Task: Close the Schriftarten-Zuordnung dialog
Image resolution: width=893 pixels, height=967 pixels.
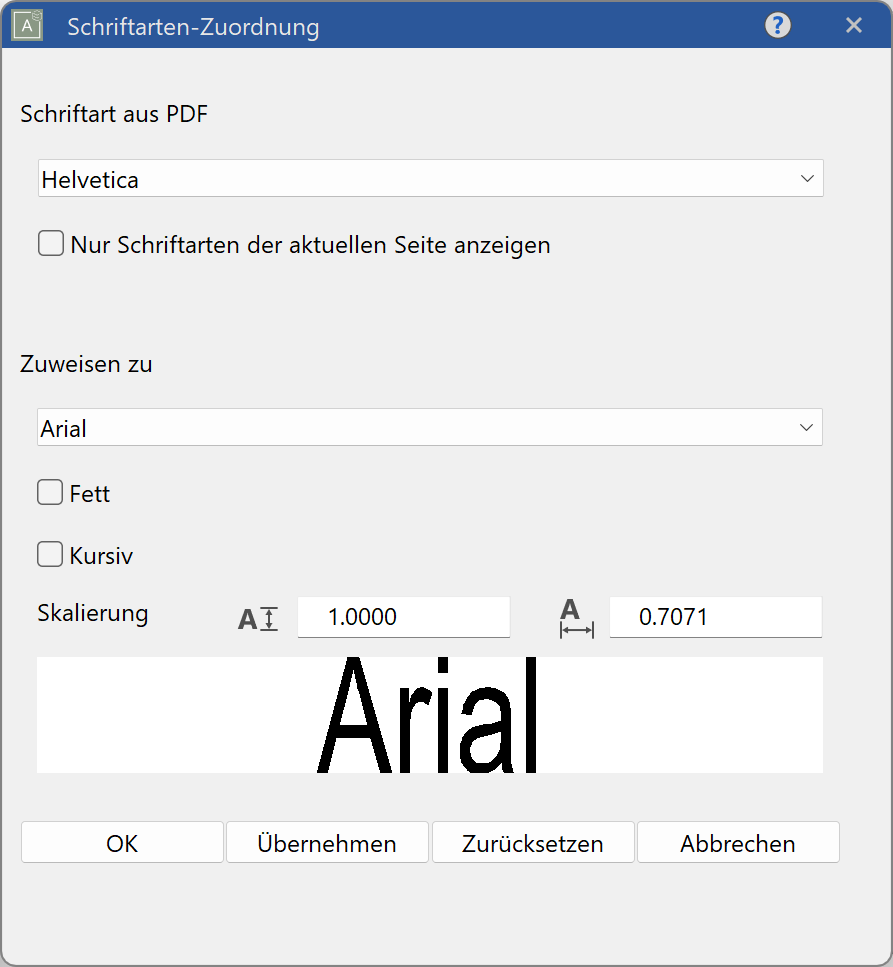Action: pyautogui.click(x=854, y=25)
